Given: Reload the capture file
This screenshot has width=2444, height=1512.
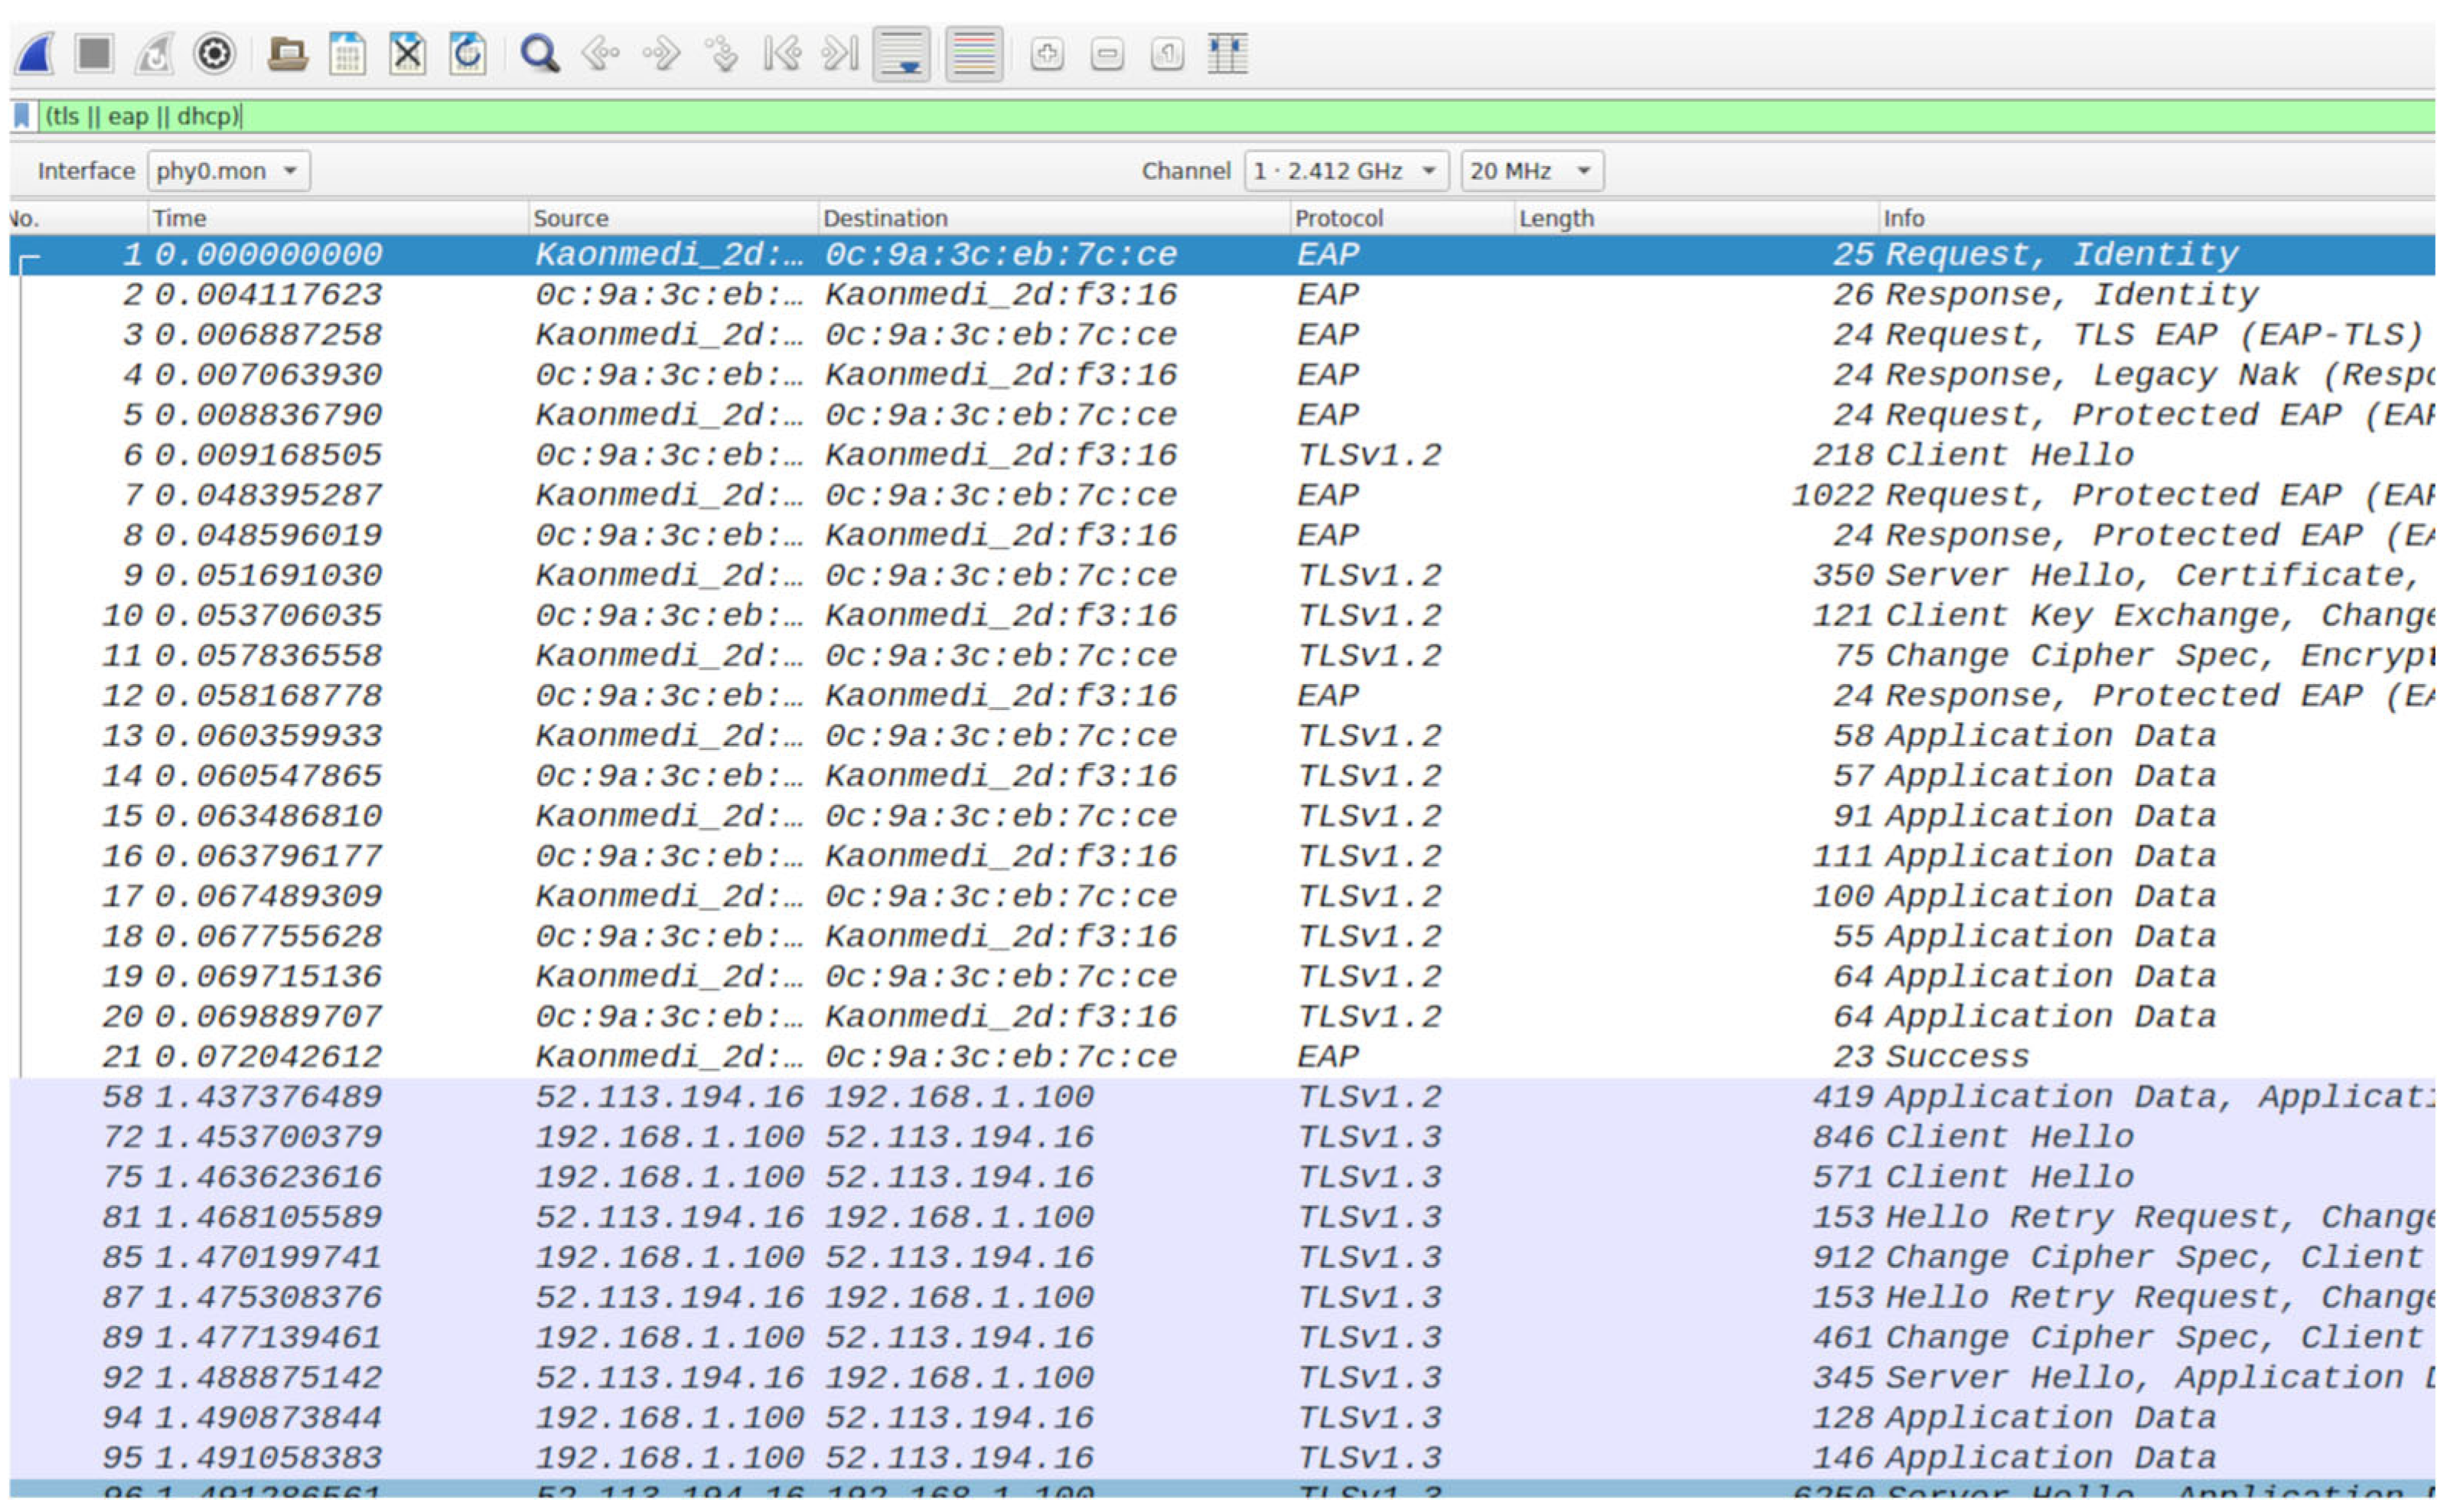Looking at the screenshot, I should tap(467, 54).
